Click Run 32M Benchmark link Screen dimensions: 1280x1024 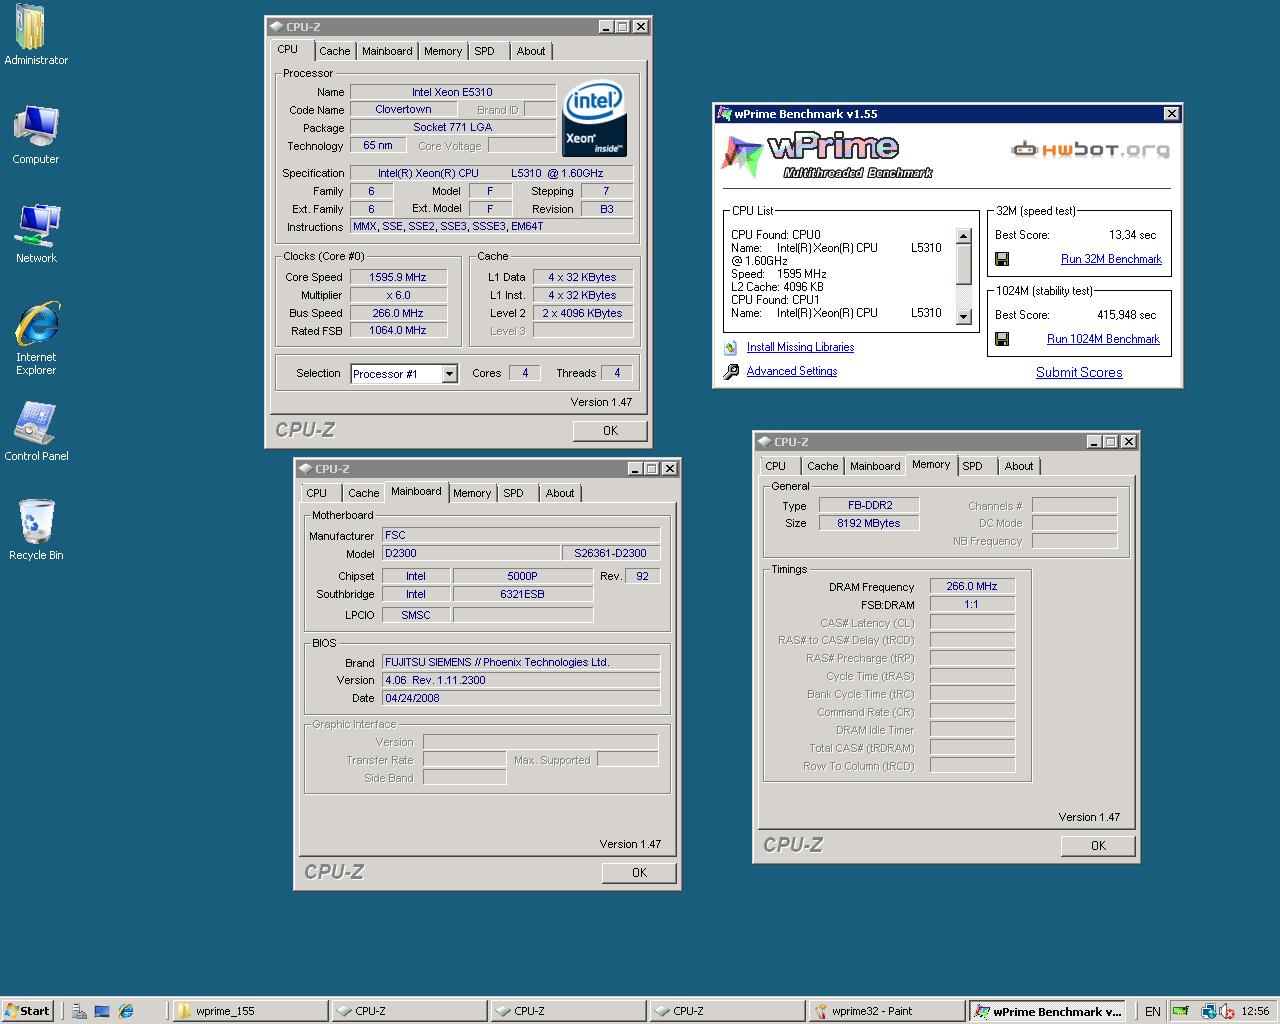[1111, 259]
